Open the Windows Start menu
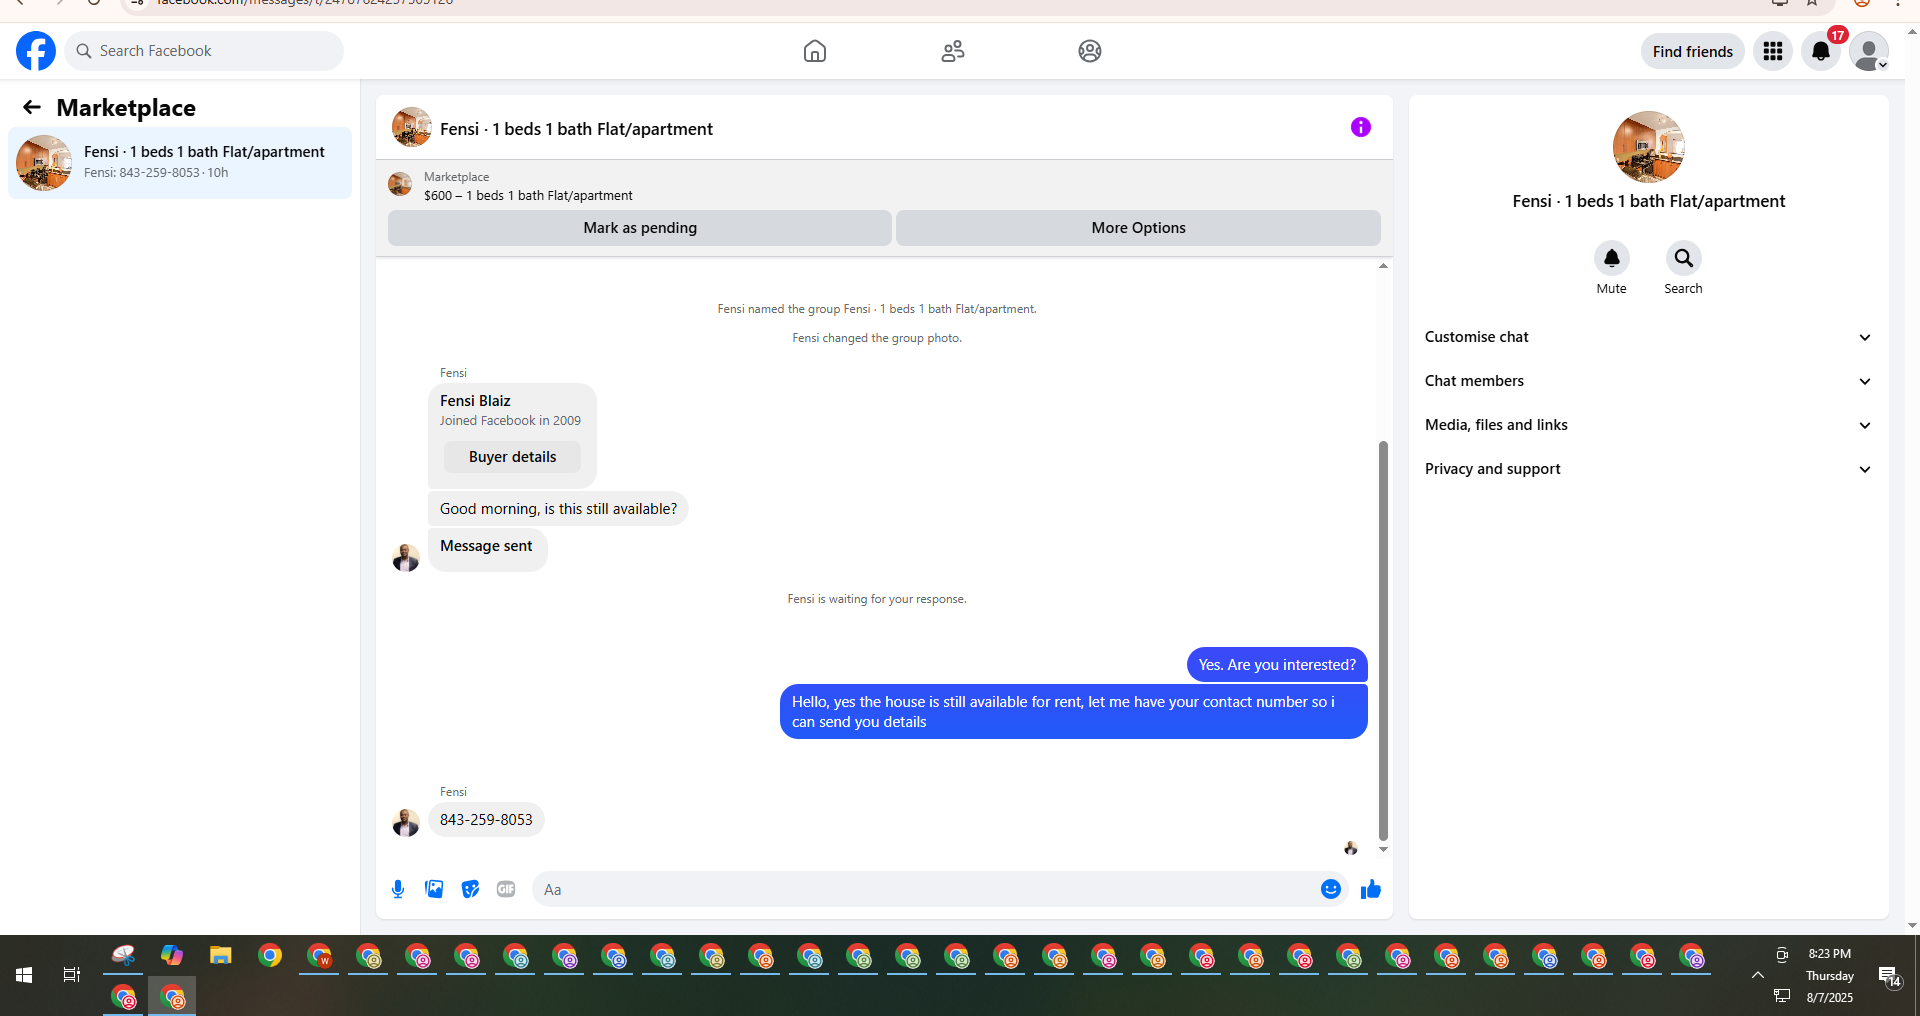The height and width of the screenshot is (1016, 1920). pos(24,975)
